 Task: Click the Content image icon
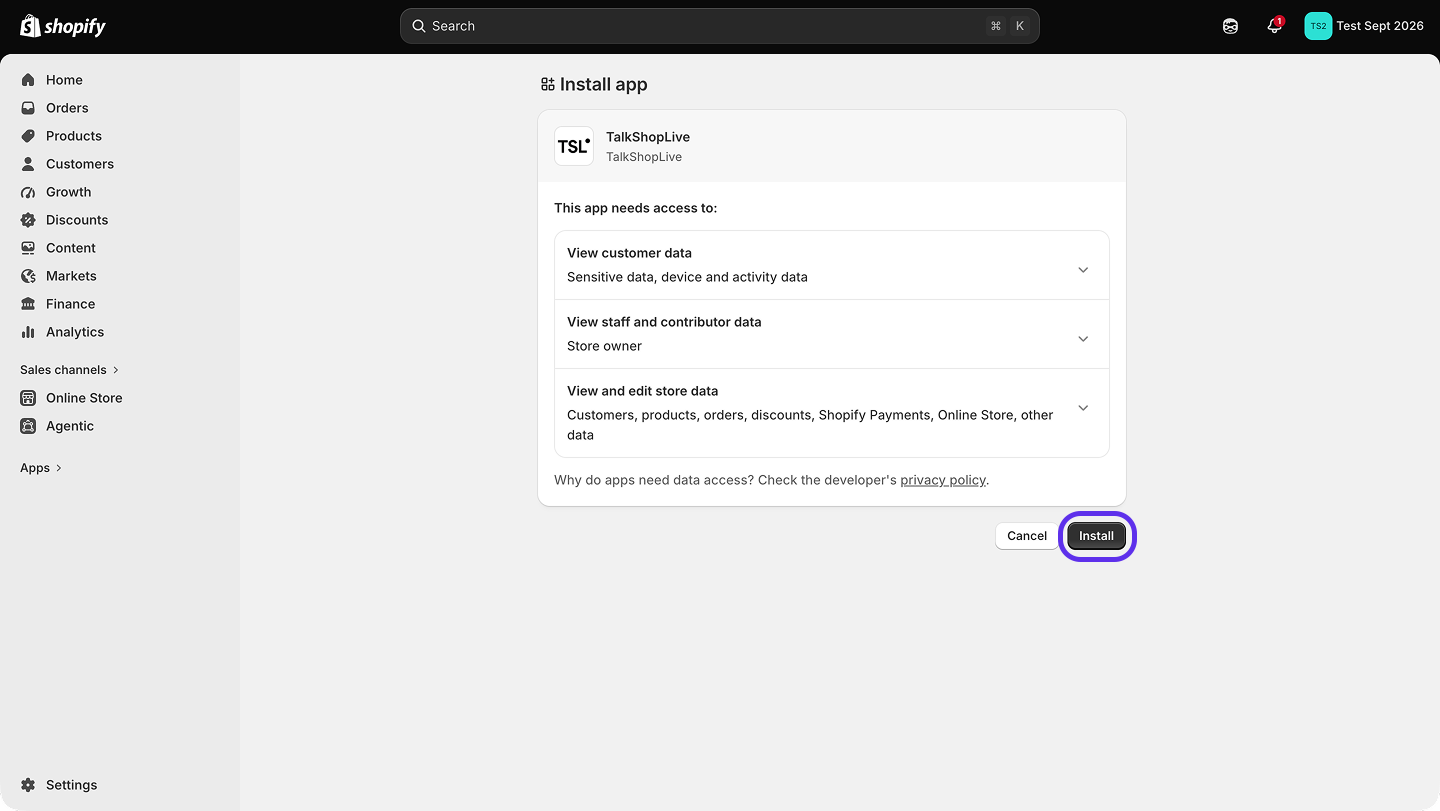coord(28,248)
